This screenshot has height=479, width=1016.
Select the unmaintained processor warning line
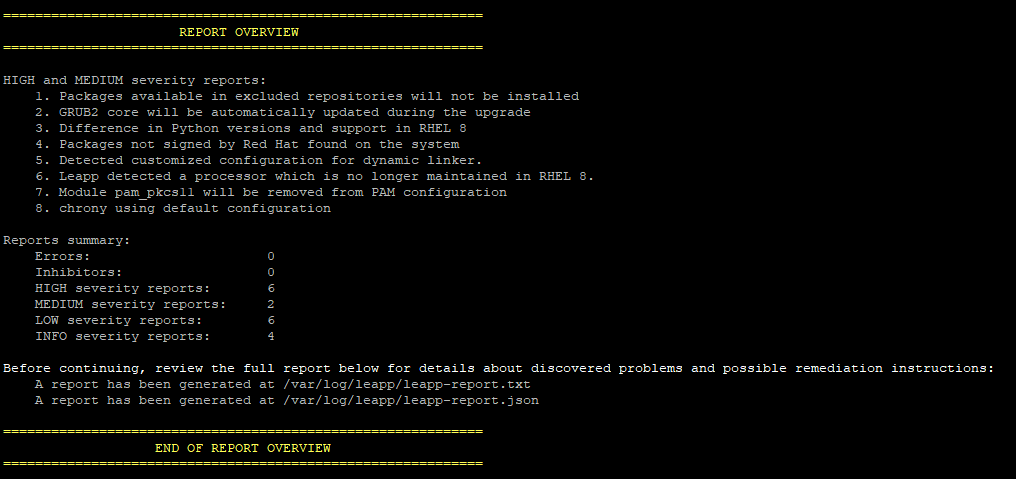(x=314, y=176)
